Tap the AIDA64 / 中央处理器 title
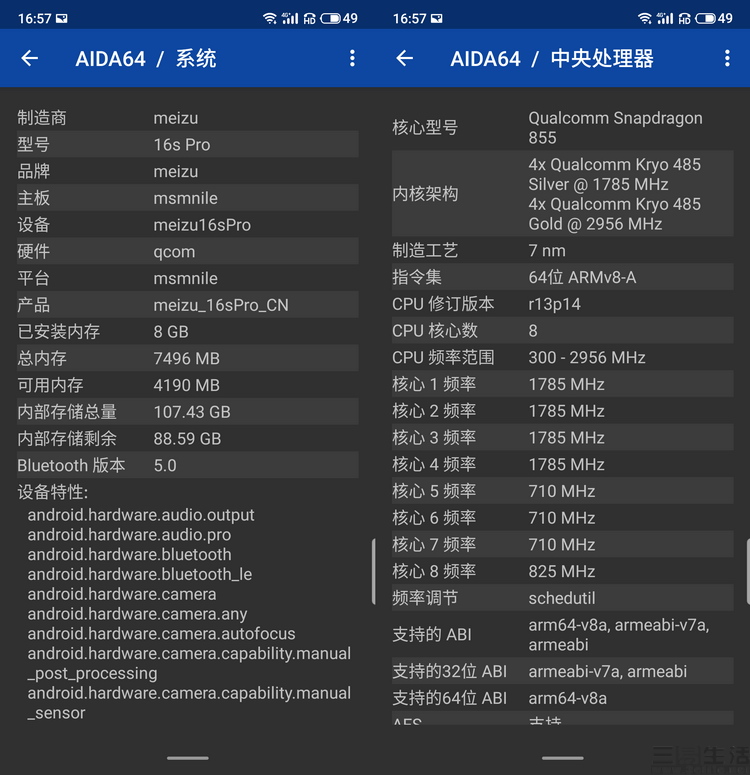750x775 pixels. [552, 59]
